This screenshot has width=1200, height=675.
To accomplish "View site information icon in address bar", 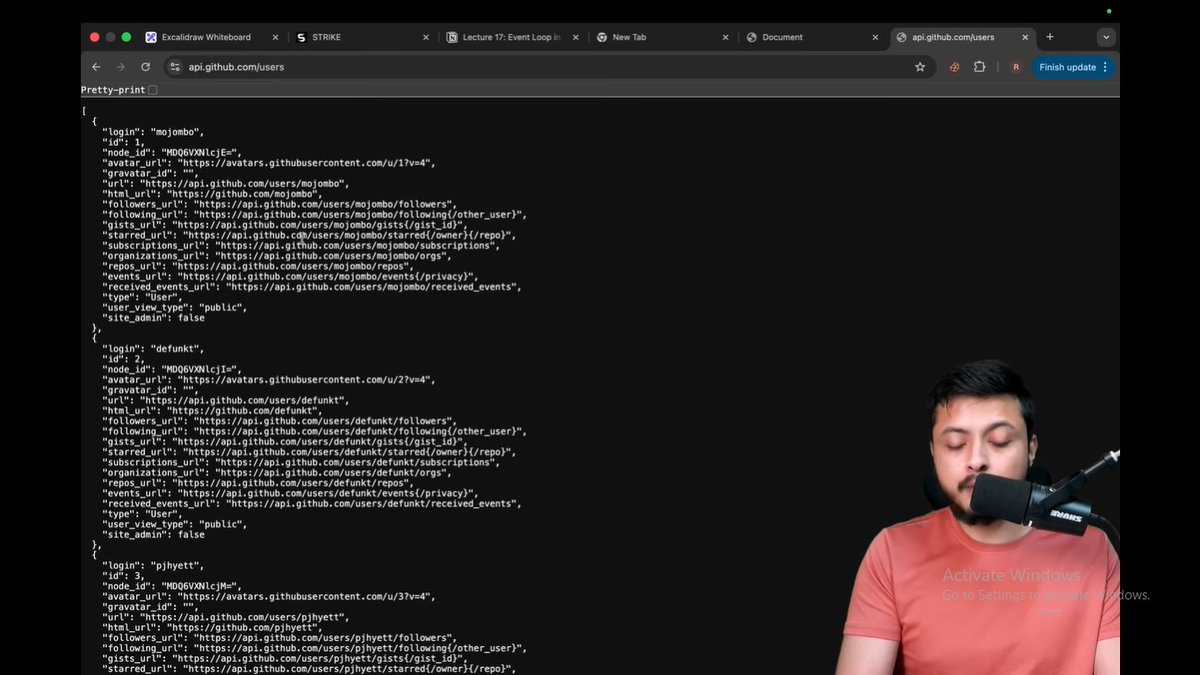I will pyautogui.click(x=175, y=67).
